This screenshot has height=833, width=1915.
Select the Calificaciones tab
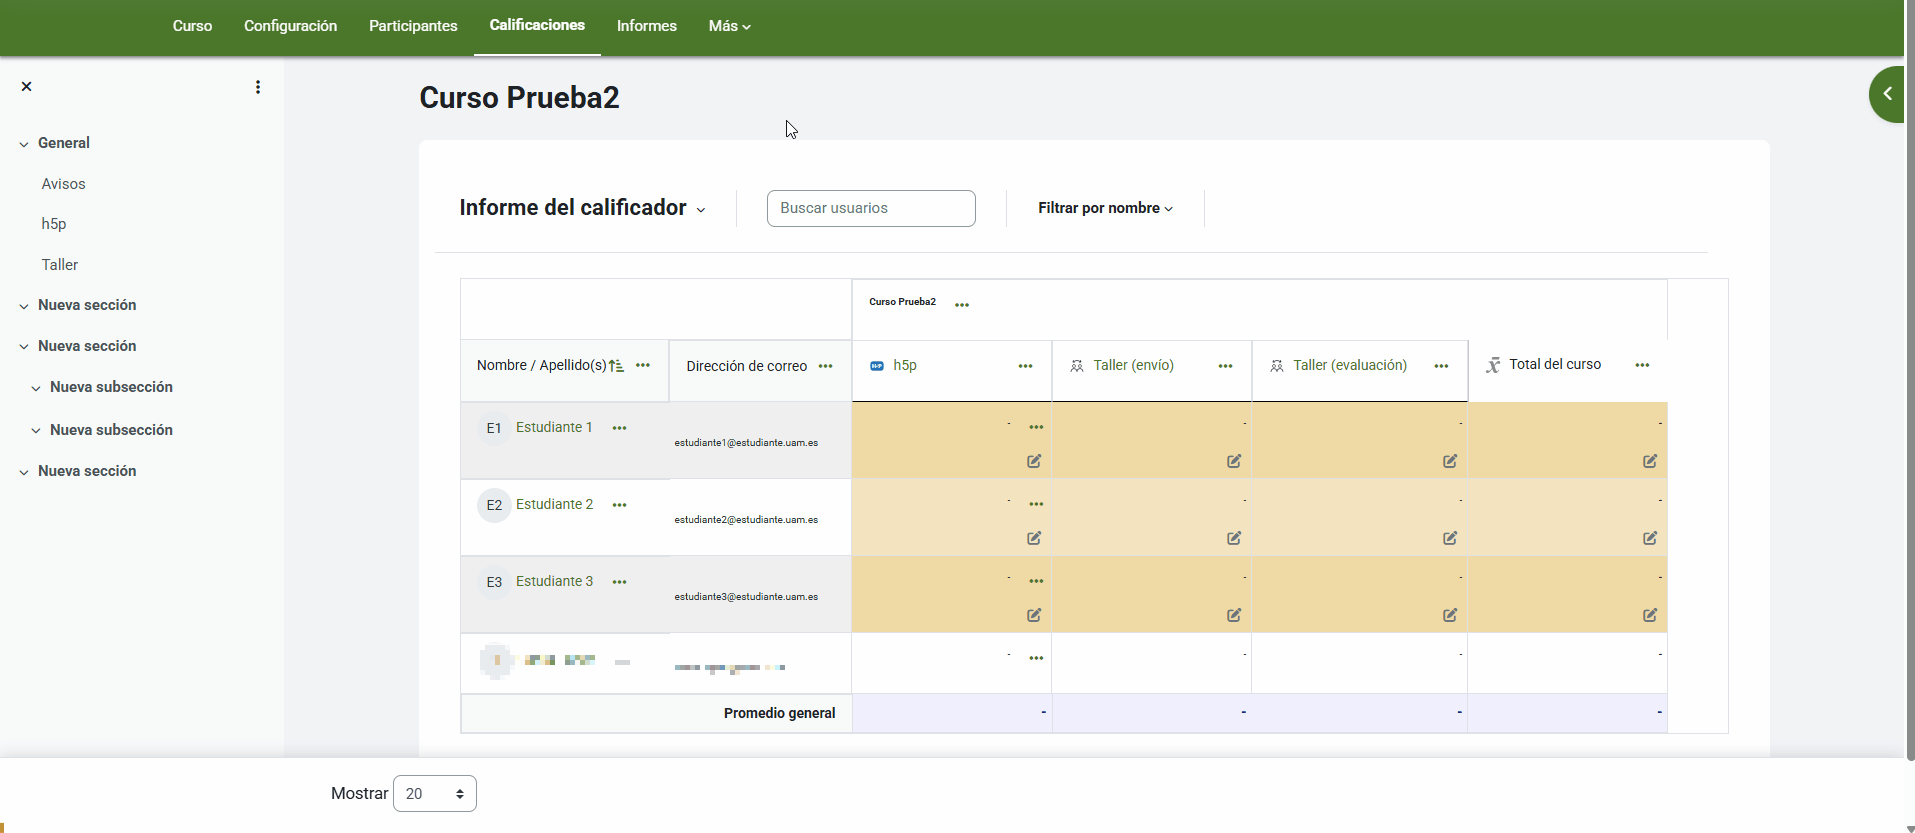point(537,25)
